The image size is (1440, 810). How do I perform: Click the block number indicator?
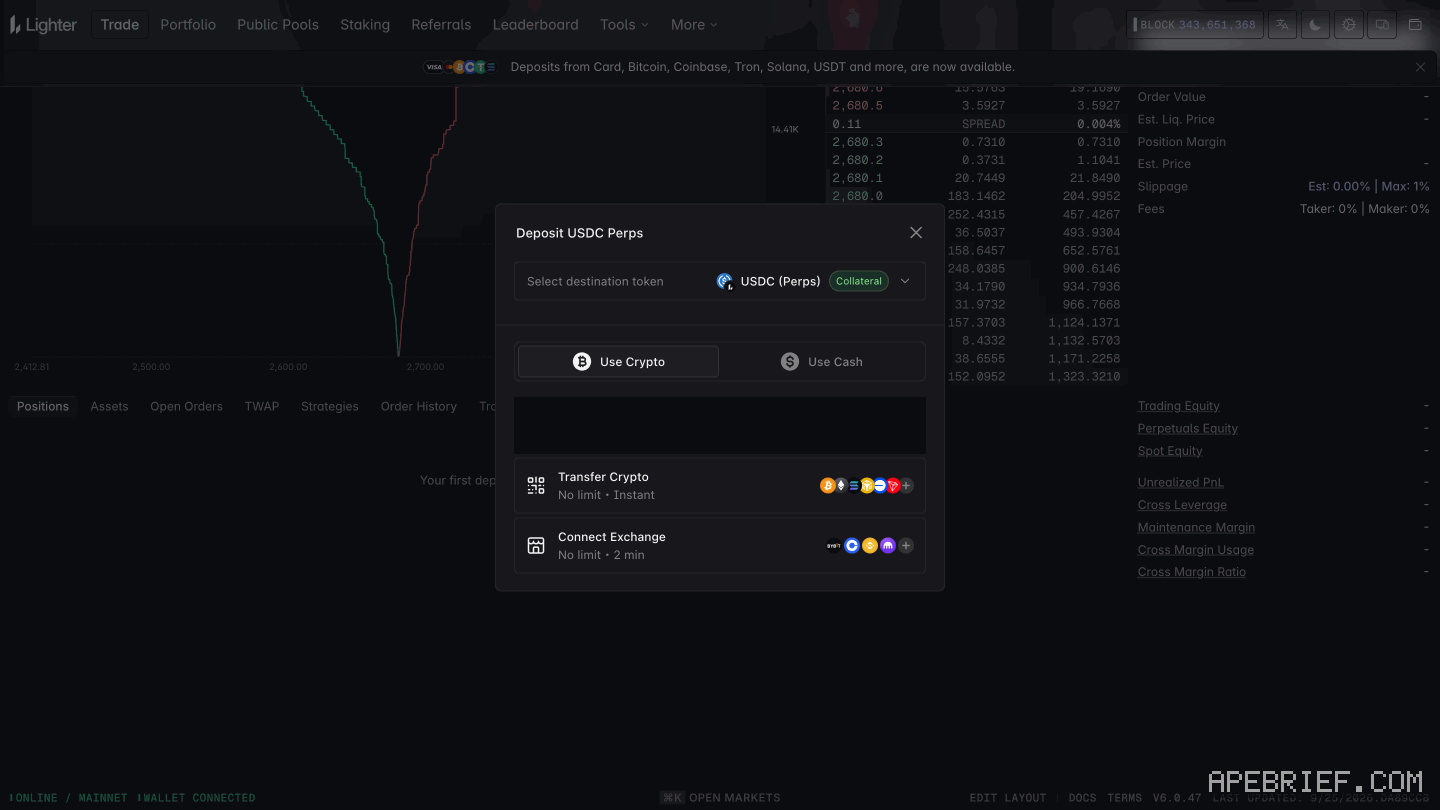point(1194,25)
